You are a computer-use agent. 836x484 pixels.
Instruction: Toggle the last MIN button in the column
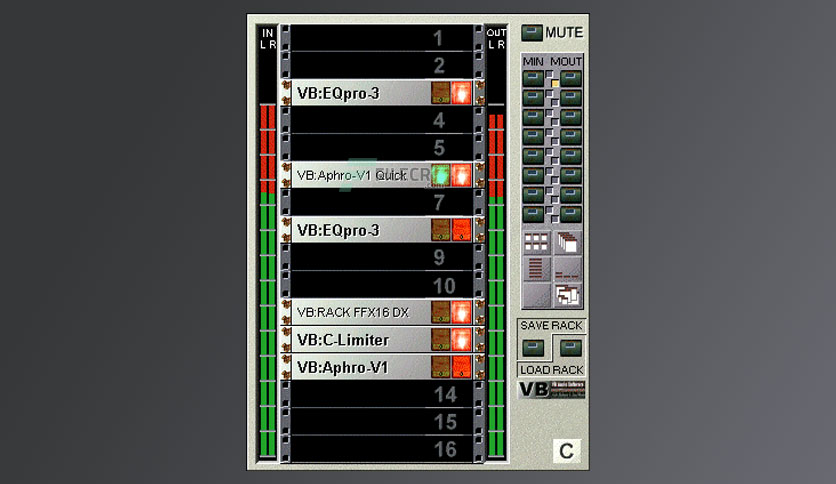point(533,214)
